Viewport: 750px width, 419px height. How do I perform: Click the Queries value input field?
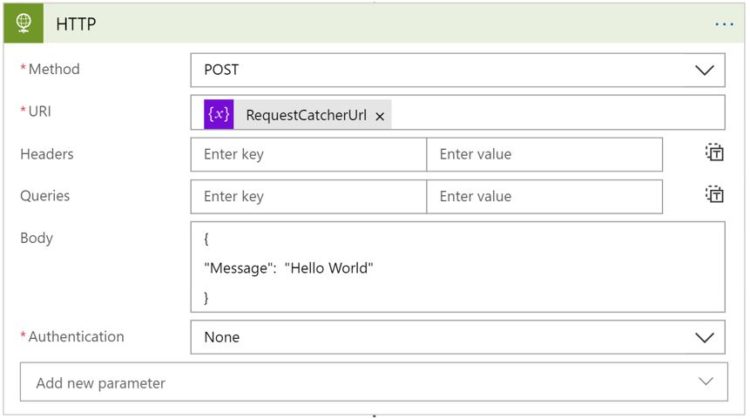pyautogui.click(x=544, y=197)
